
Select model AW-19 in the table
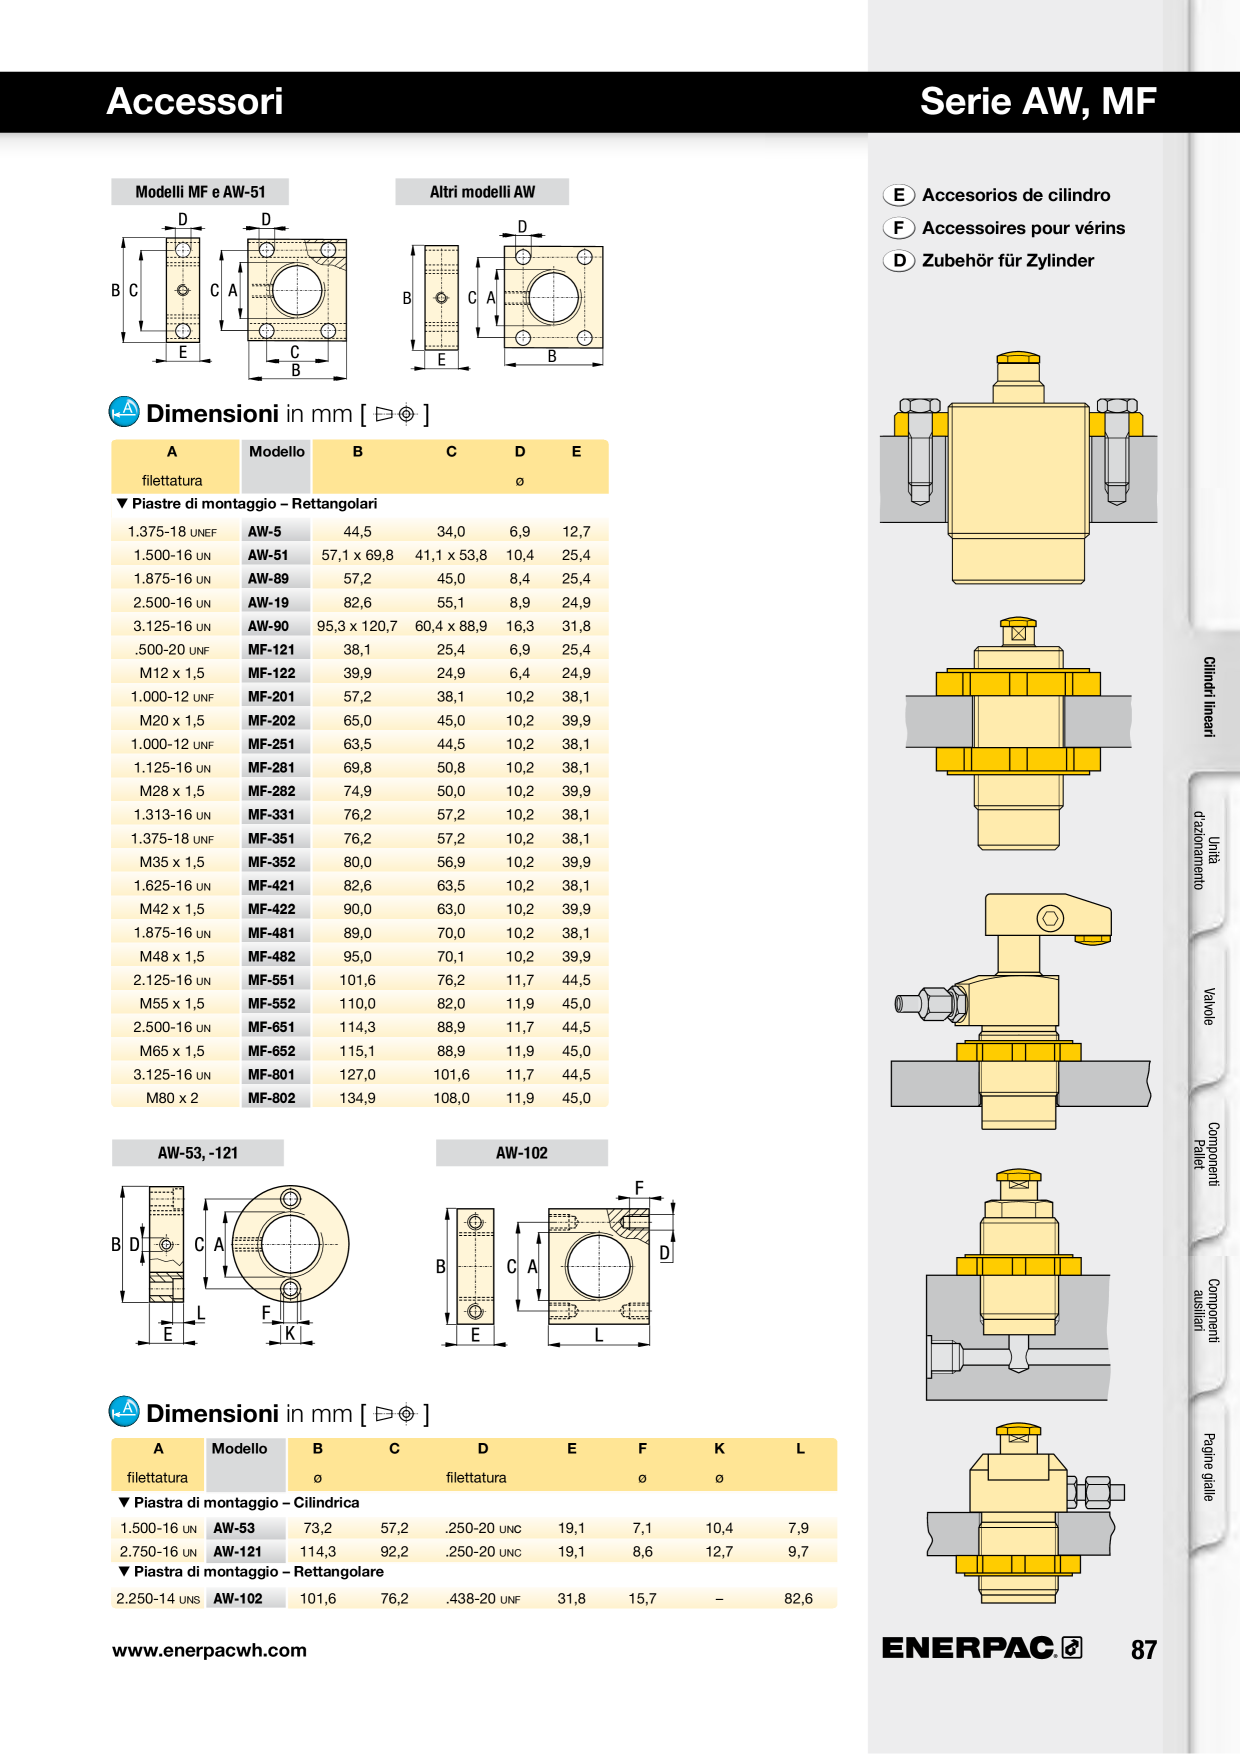pyautogui.click(x=276, y=603)
